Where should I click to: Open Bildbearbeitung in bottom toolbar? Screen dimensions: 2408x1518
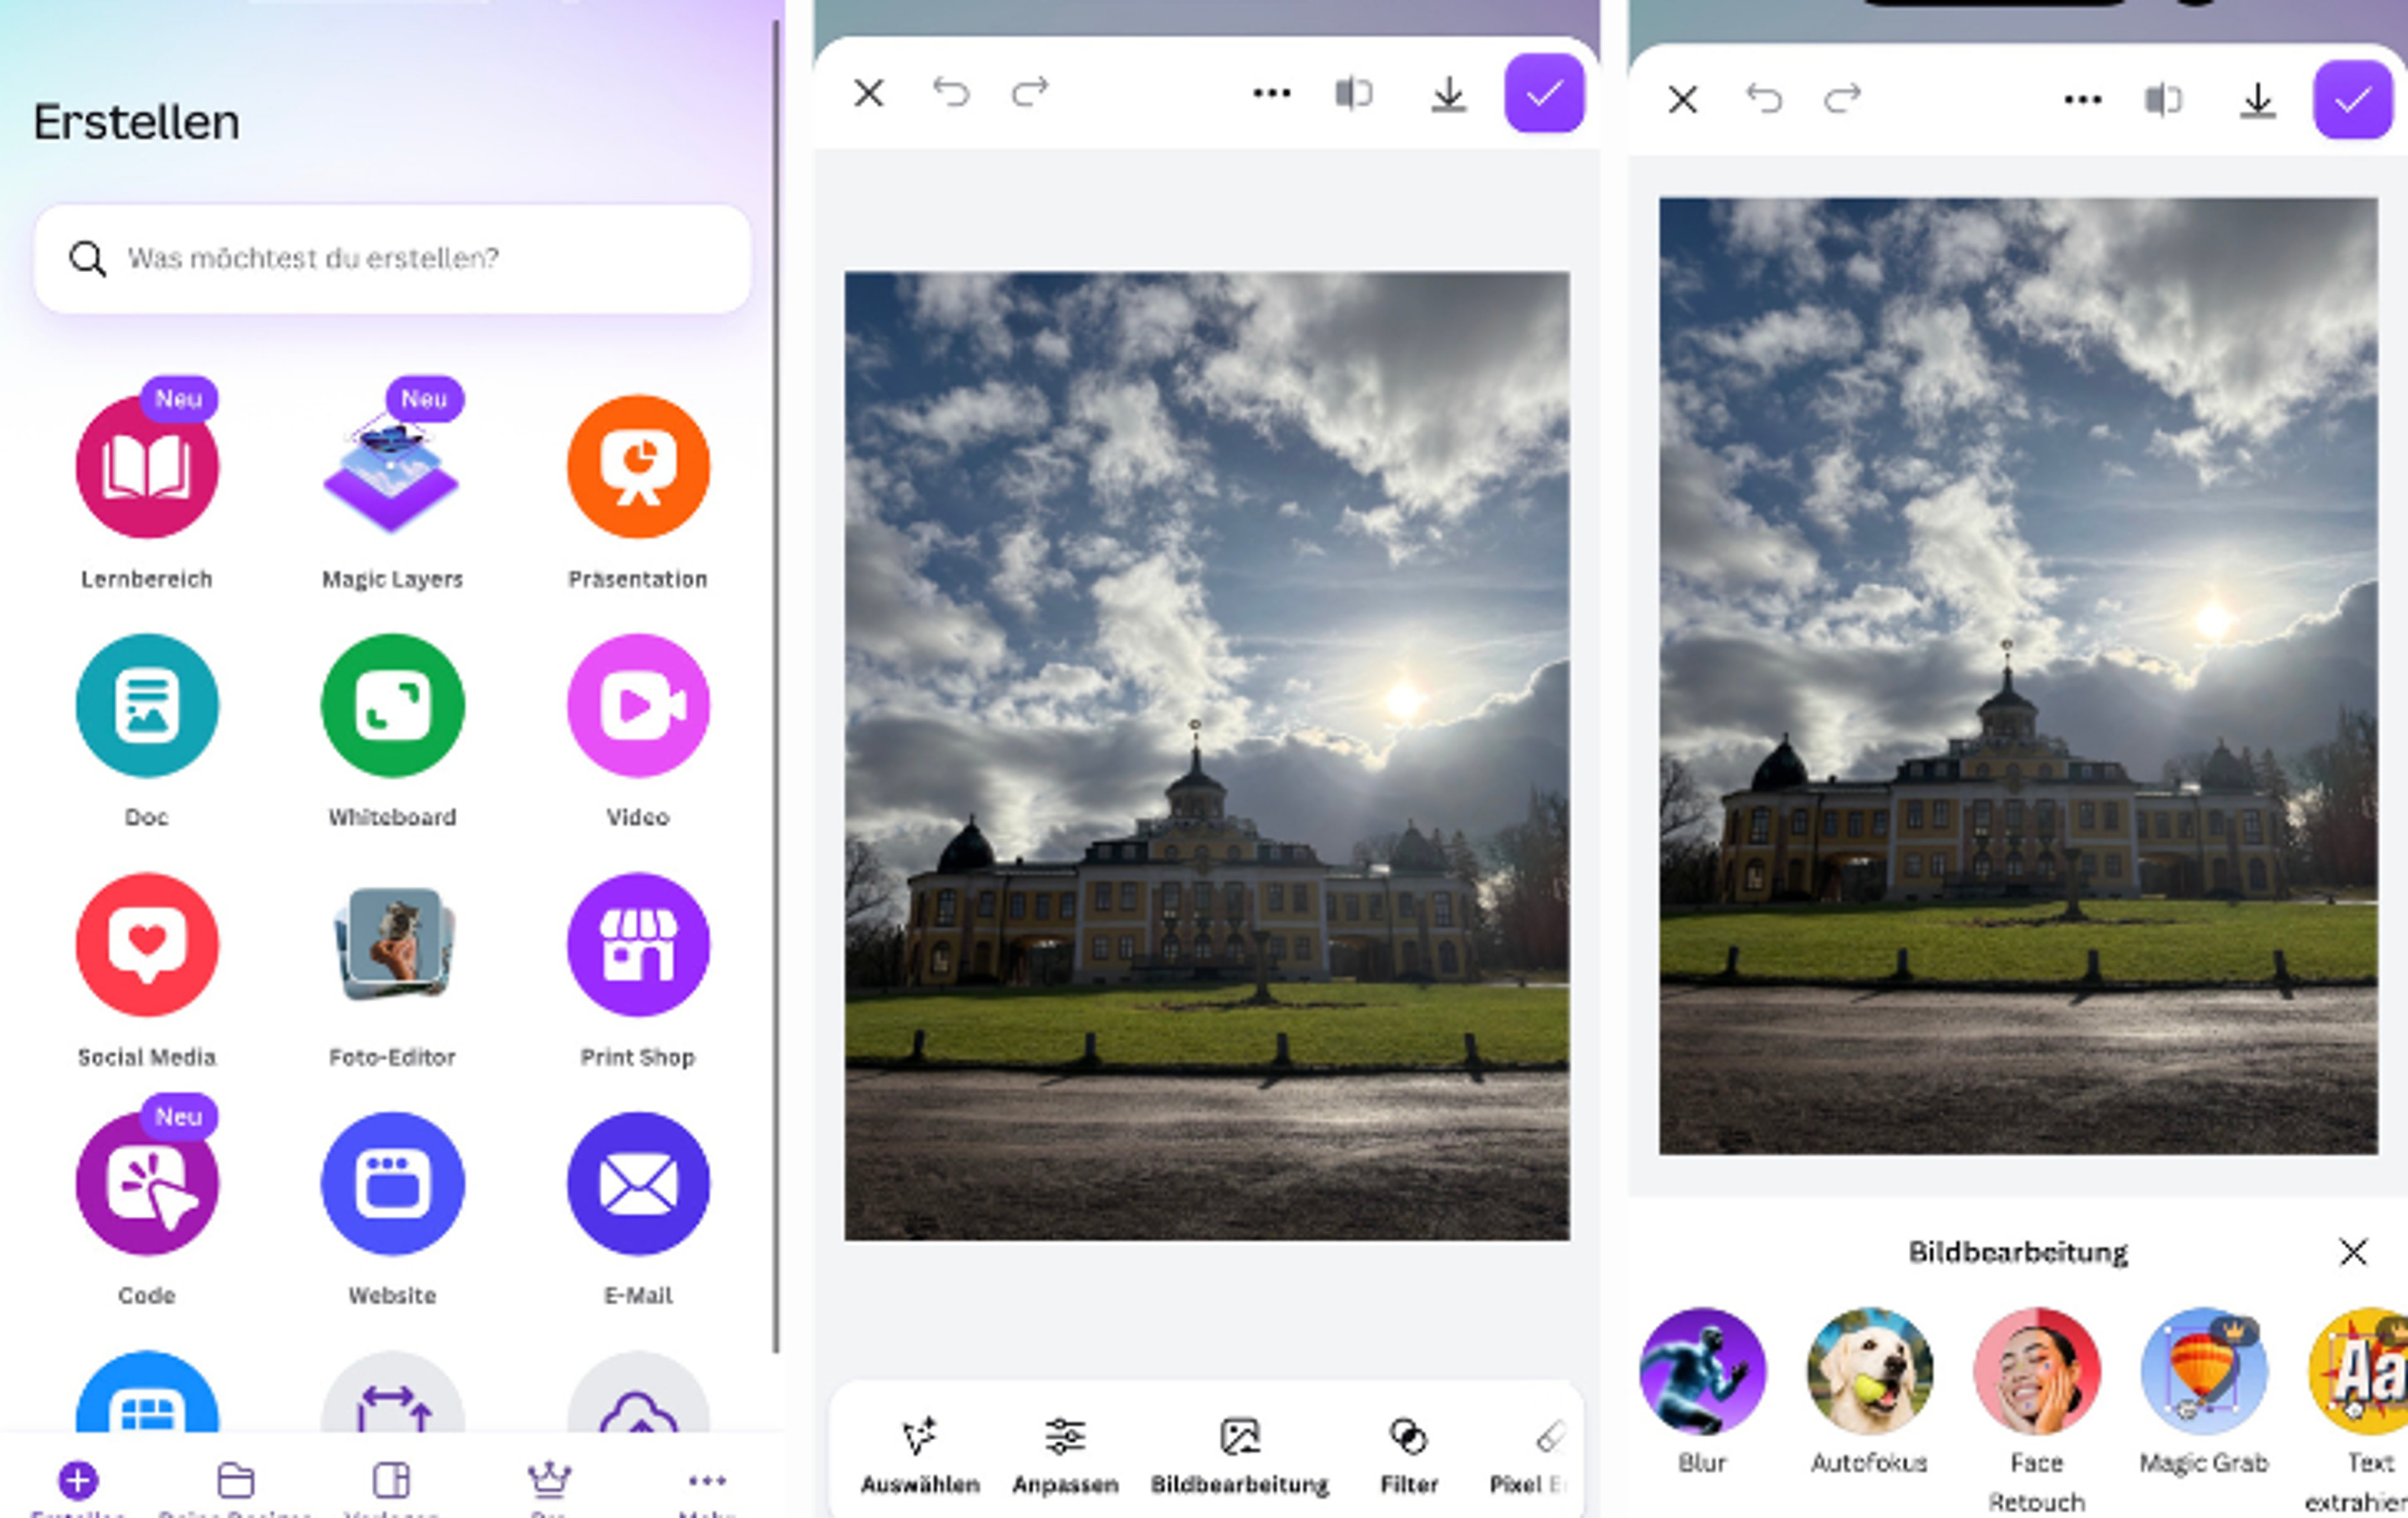pos(1240,1456)
